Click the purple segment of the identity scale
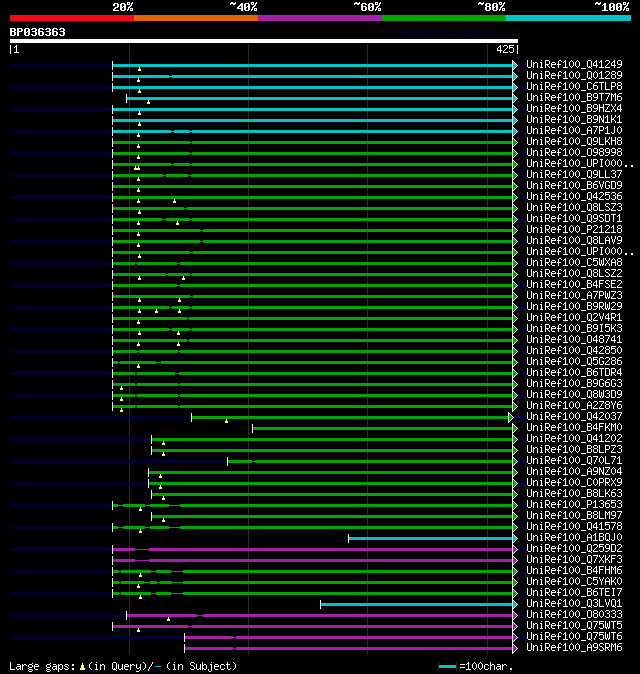This screenshot has height=674, width=640. 319,18
